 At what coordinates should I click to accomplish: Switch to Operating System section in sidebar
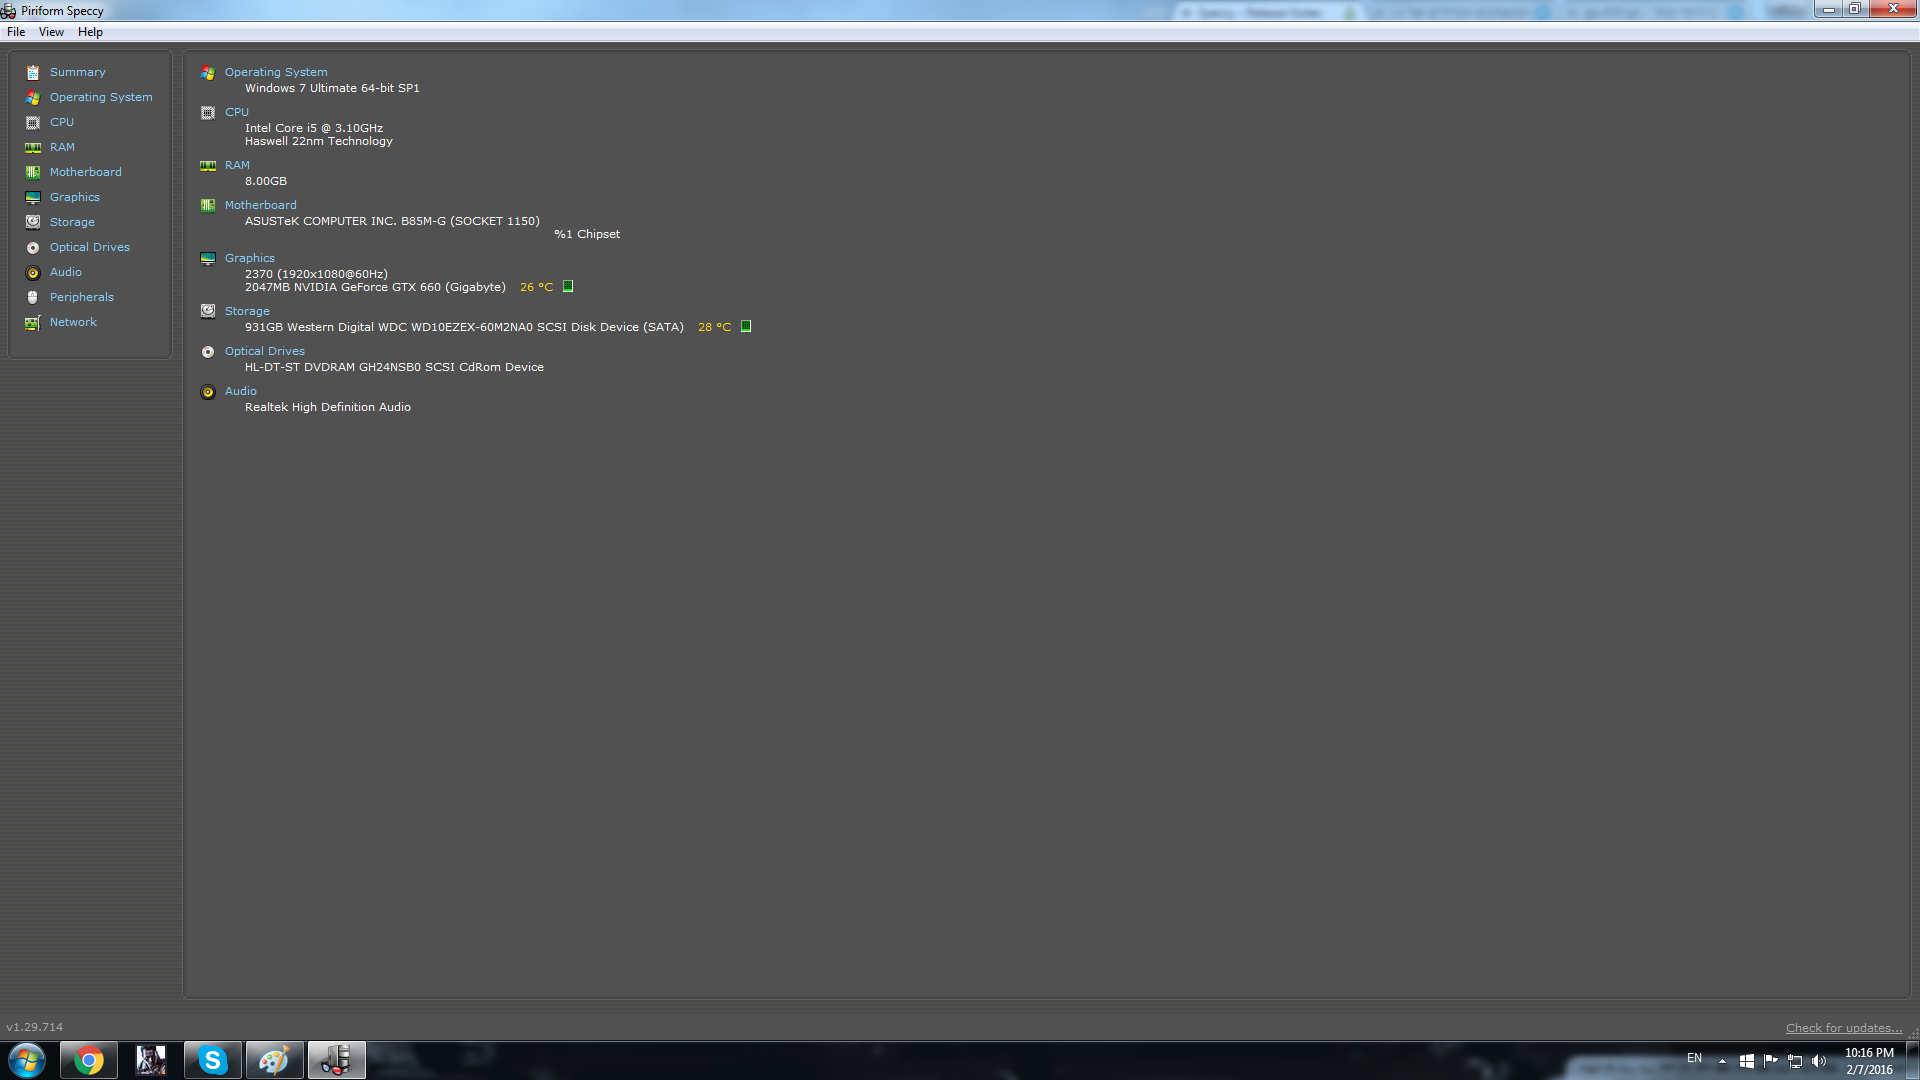[x=101, y=97]
